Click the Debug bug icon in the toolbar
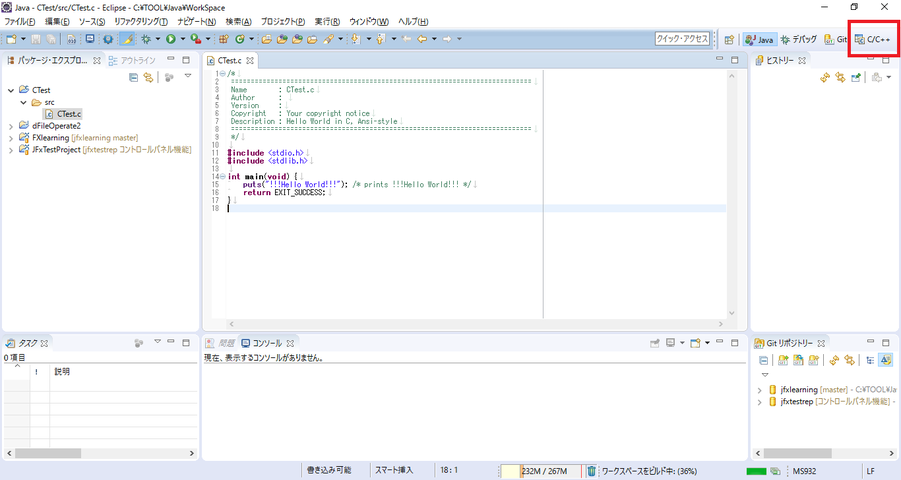Viewport: 901px width, 480px height. click(146, 39)
